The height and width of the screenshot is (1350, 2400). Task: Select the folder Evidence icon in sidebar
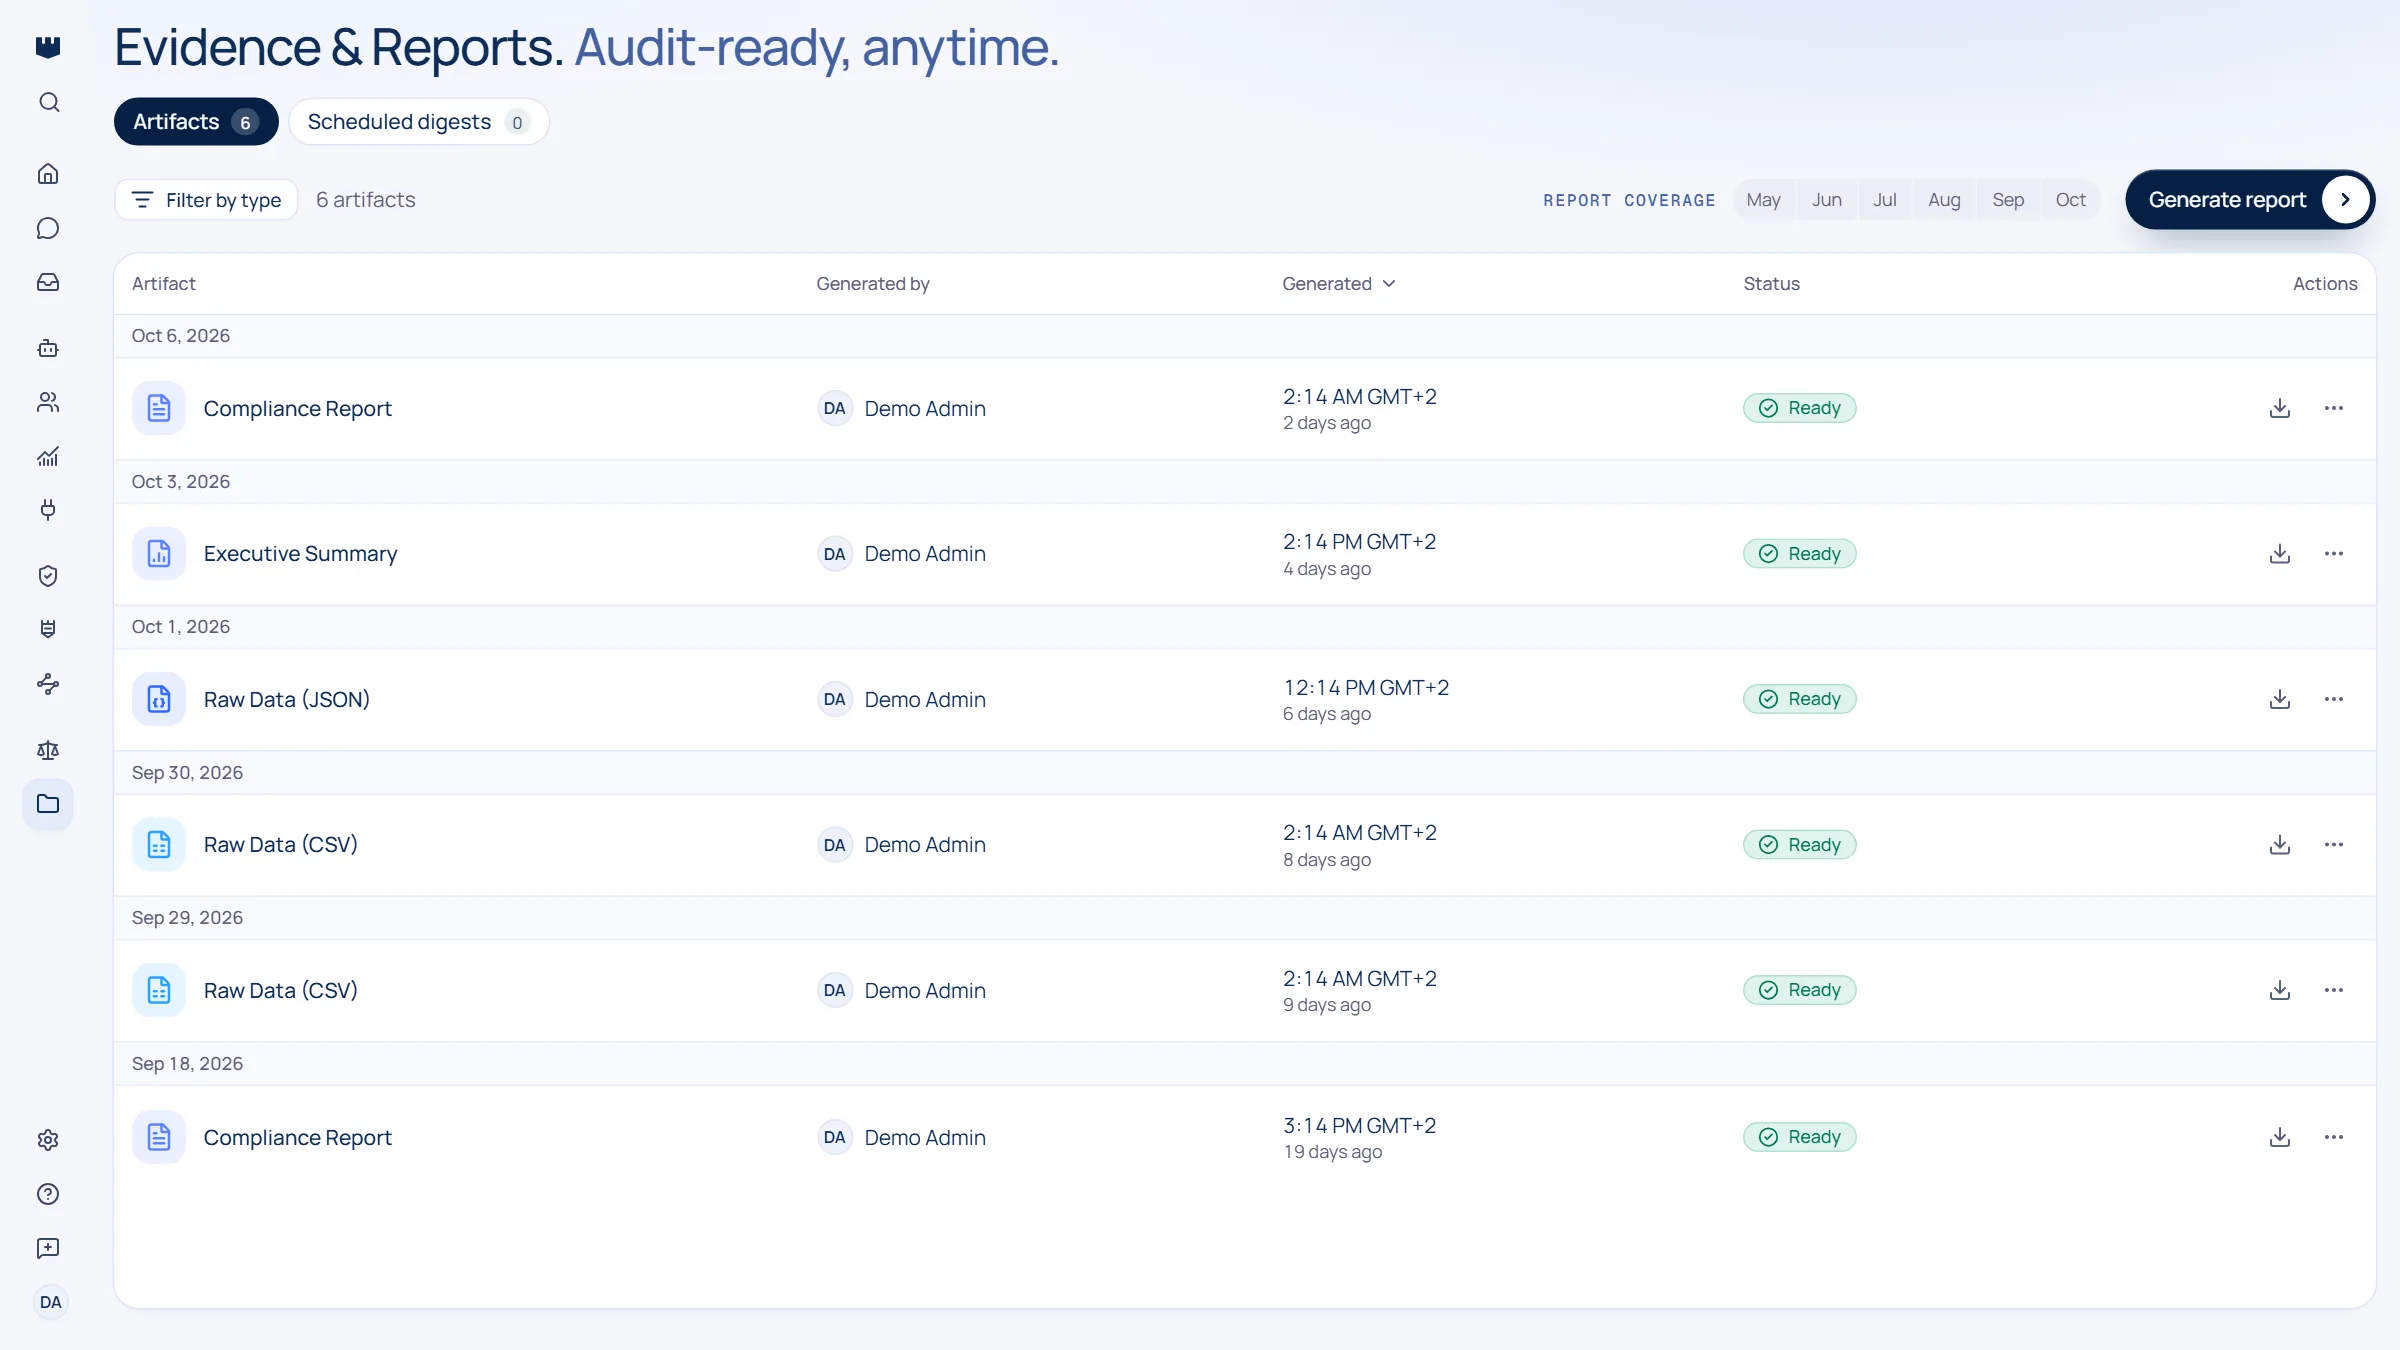[x=48, y=804]
